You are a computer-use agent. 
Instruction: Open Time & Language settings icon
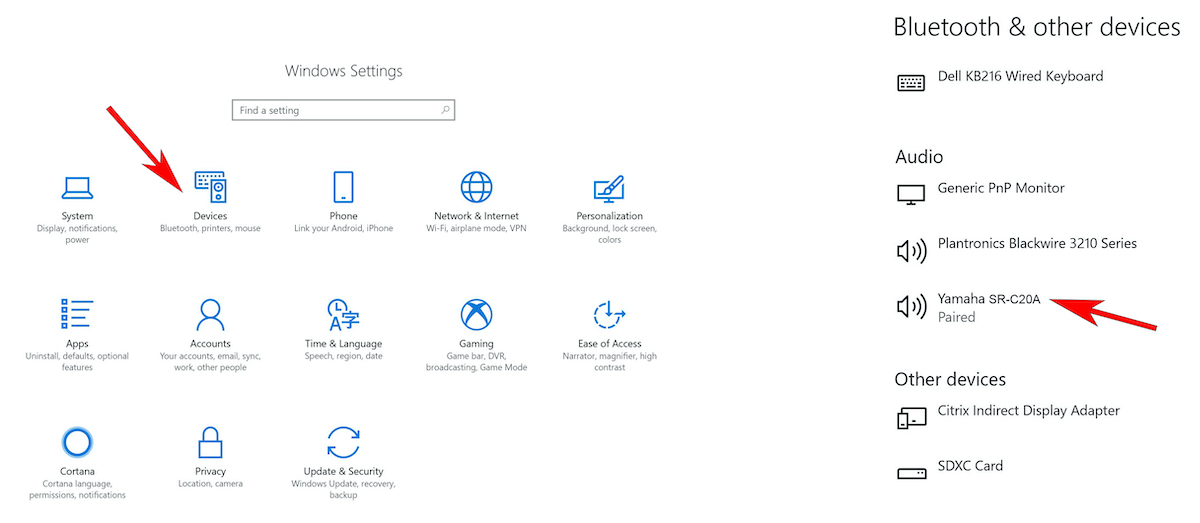(x=343, y=314)
